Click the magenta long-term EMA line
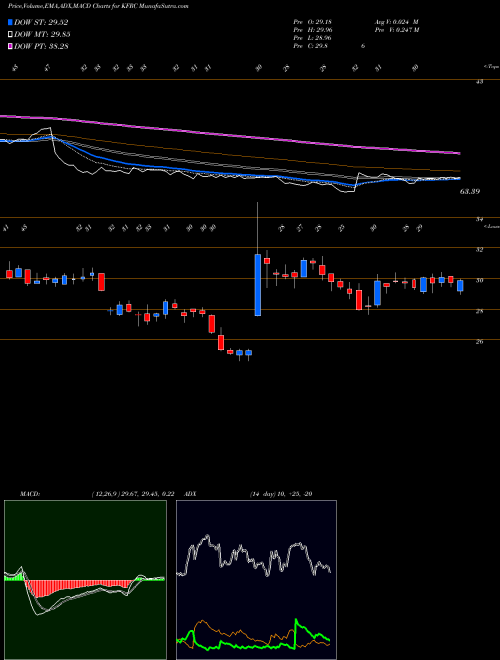This screenshot has height=660, width=500. (229, 135)
